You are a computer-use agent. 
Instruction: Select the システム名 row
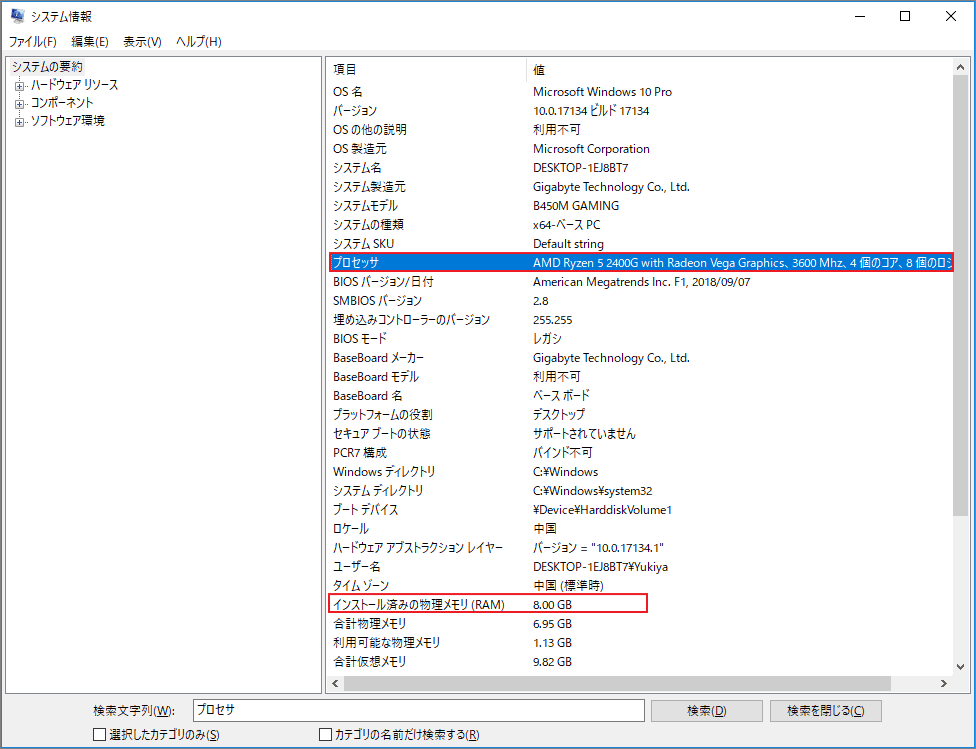(640, 167)
